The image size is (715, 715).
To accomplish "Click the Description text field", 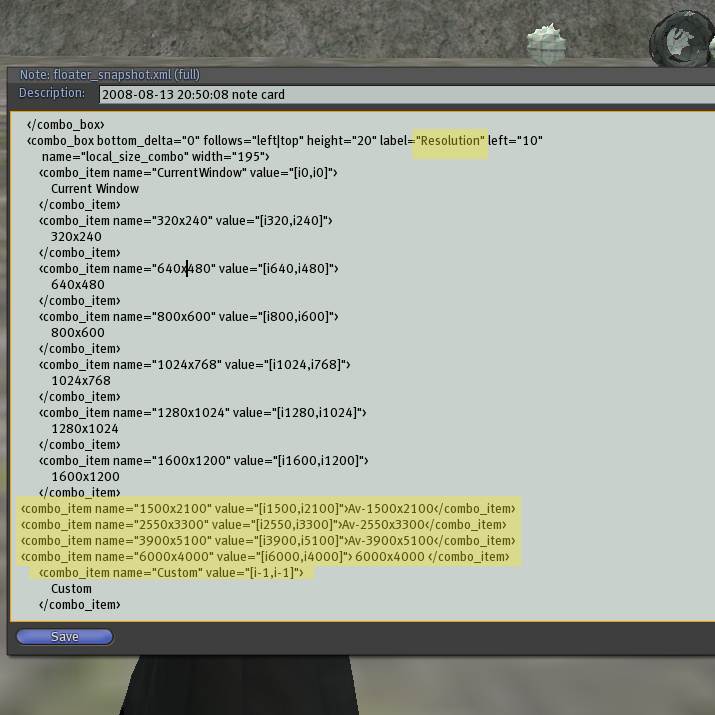I will click(400, 95).
